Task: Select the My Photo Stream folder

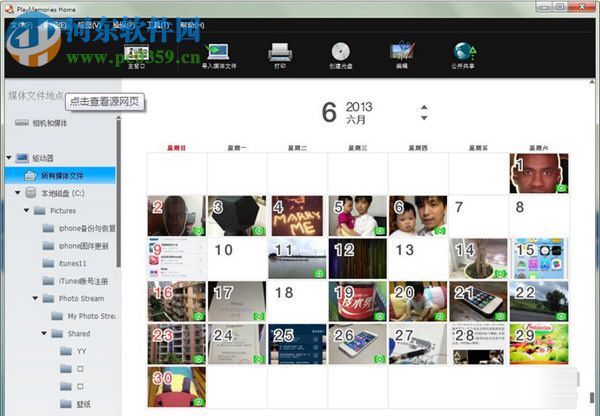Action: click(83, 316)
